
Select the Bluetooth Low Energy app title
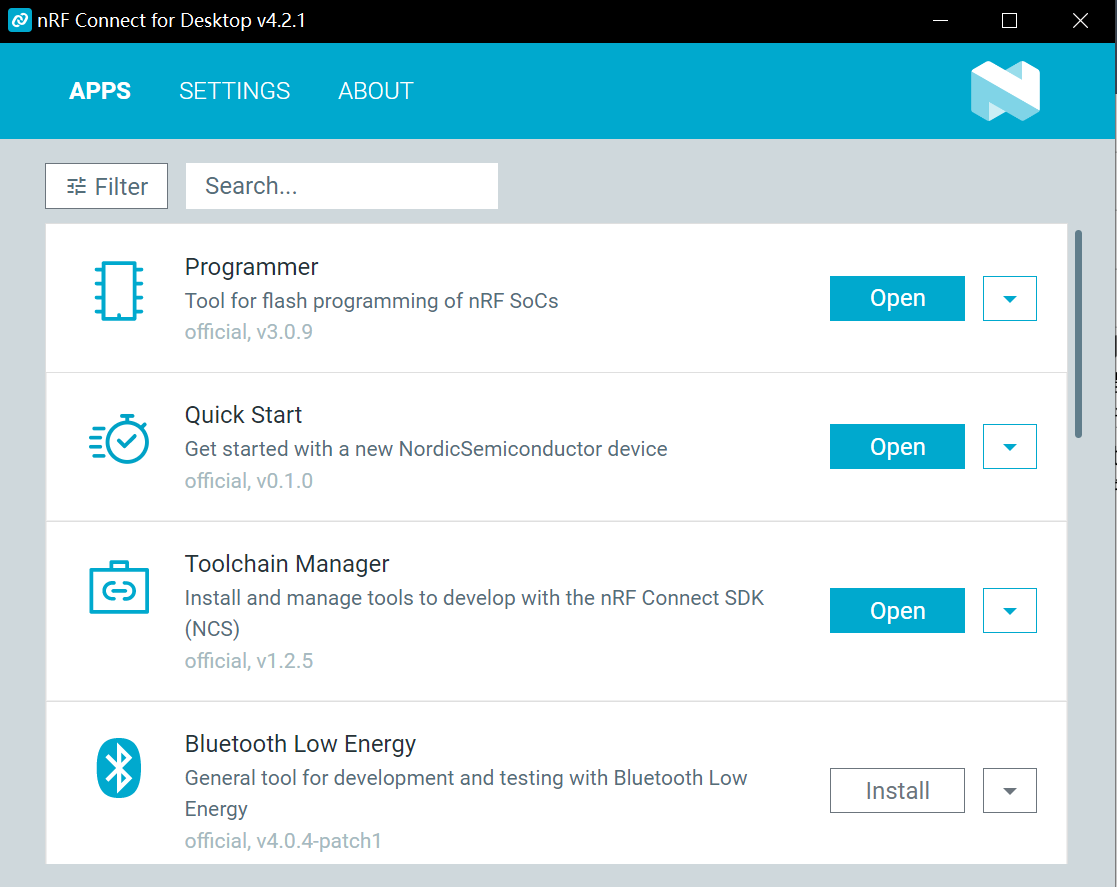coord(300,744)
